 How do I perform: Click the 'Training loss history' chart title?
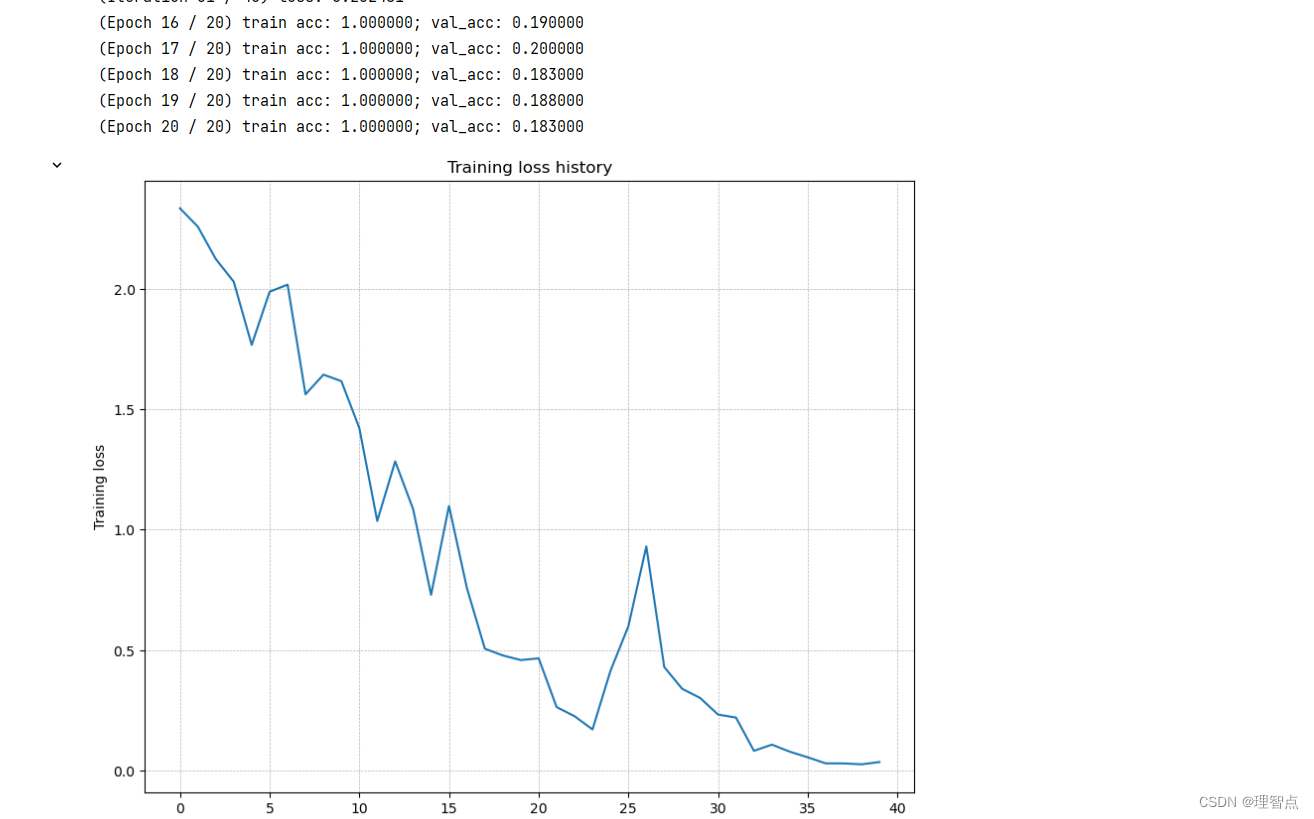[x=529, y=167]
